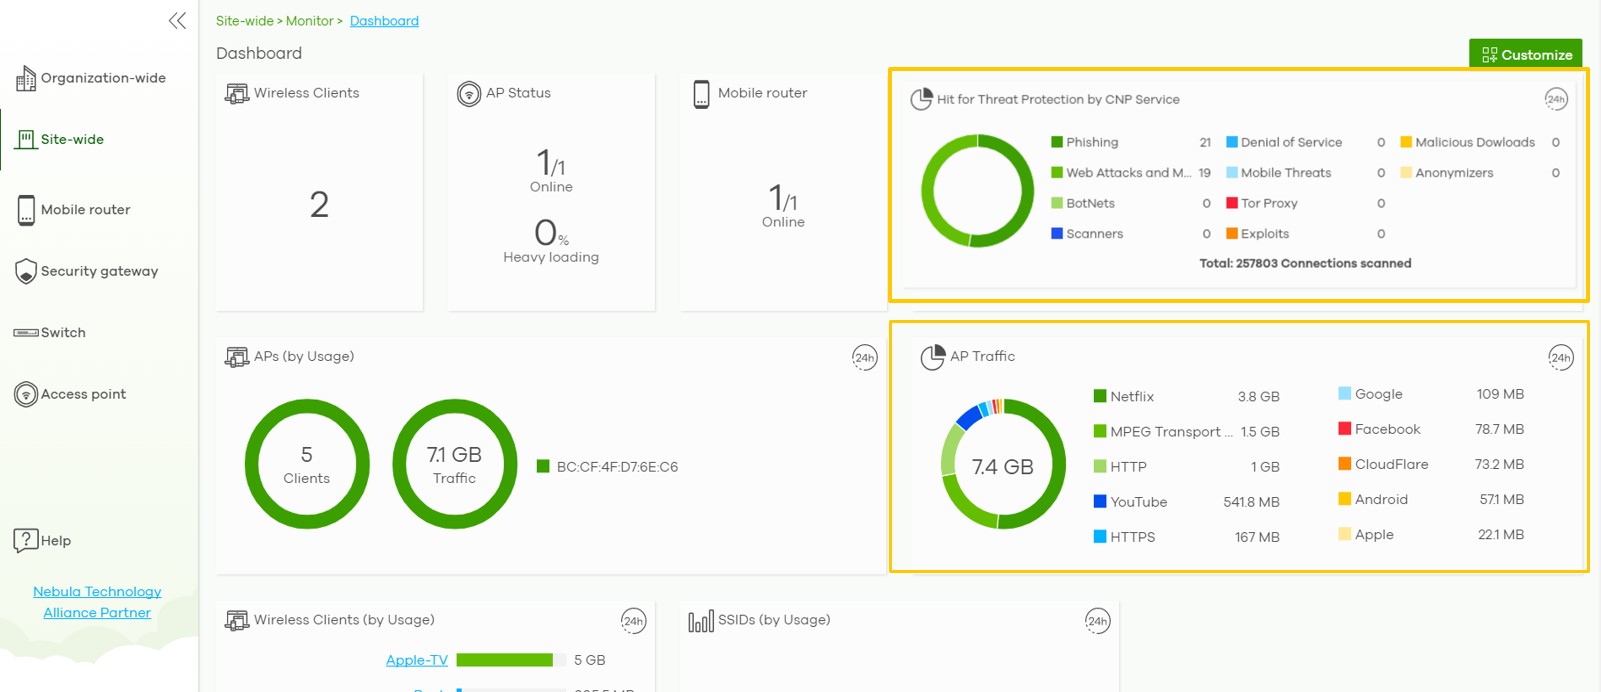Click the Mobile router sidebar icon

[26, 210]
